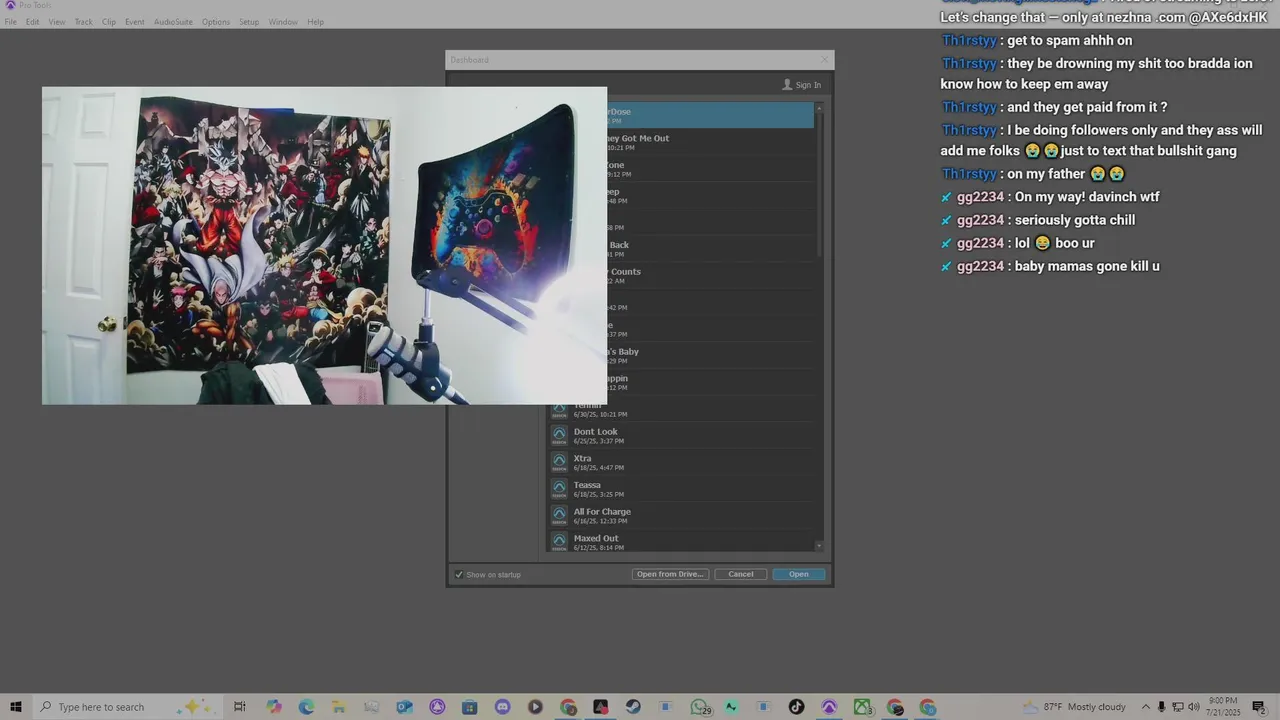This screenshot has height=720, width=1280.
Task: Open Steam from the taskbar
Action: (633, 707)
